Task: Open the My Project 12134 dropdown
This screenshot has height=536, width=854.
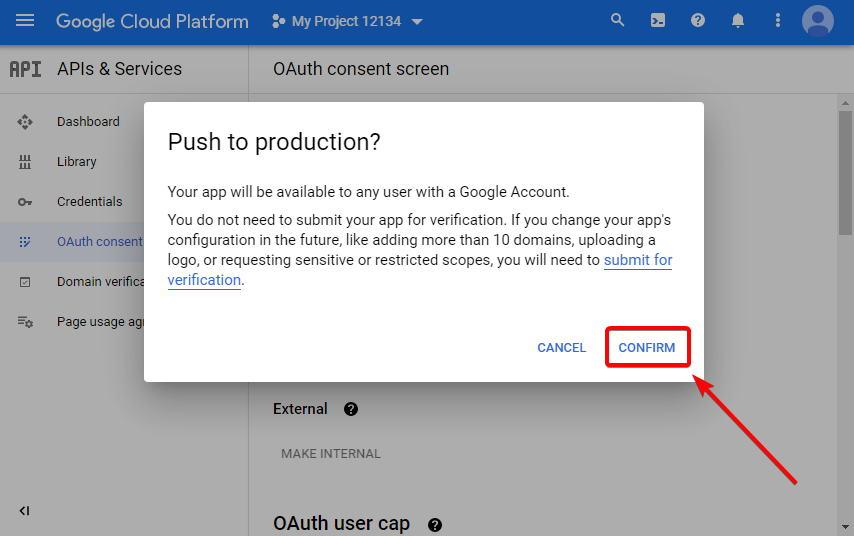Action: 347,22
